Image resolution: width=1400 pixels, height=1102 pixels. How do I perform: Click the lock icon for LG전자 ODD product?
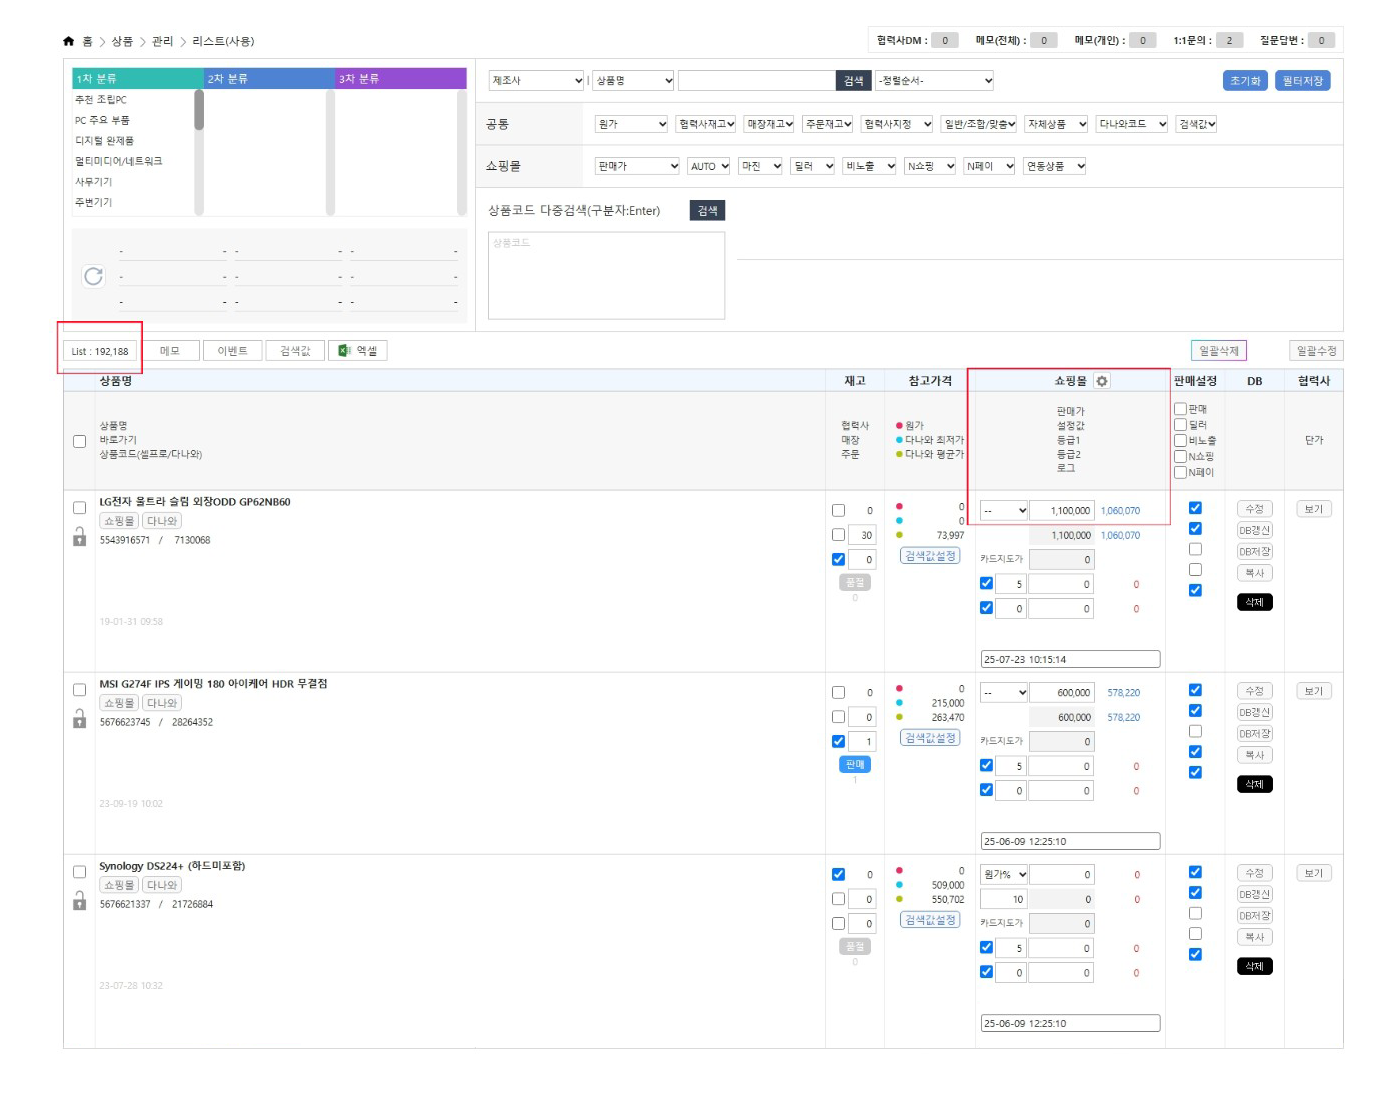(79, 538)
